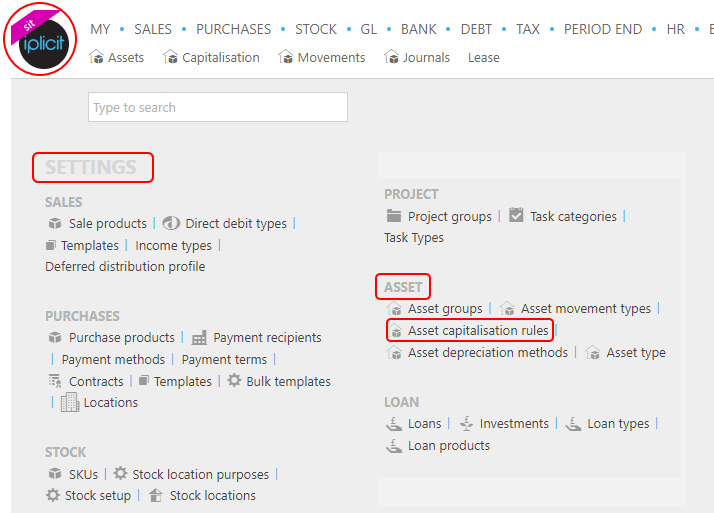Go to Deferred distribution profile
714x513 pixels.
point(125,267)
